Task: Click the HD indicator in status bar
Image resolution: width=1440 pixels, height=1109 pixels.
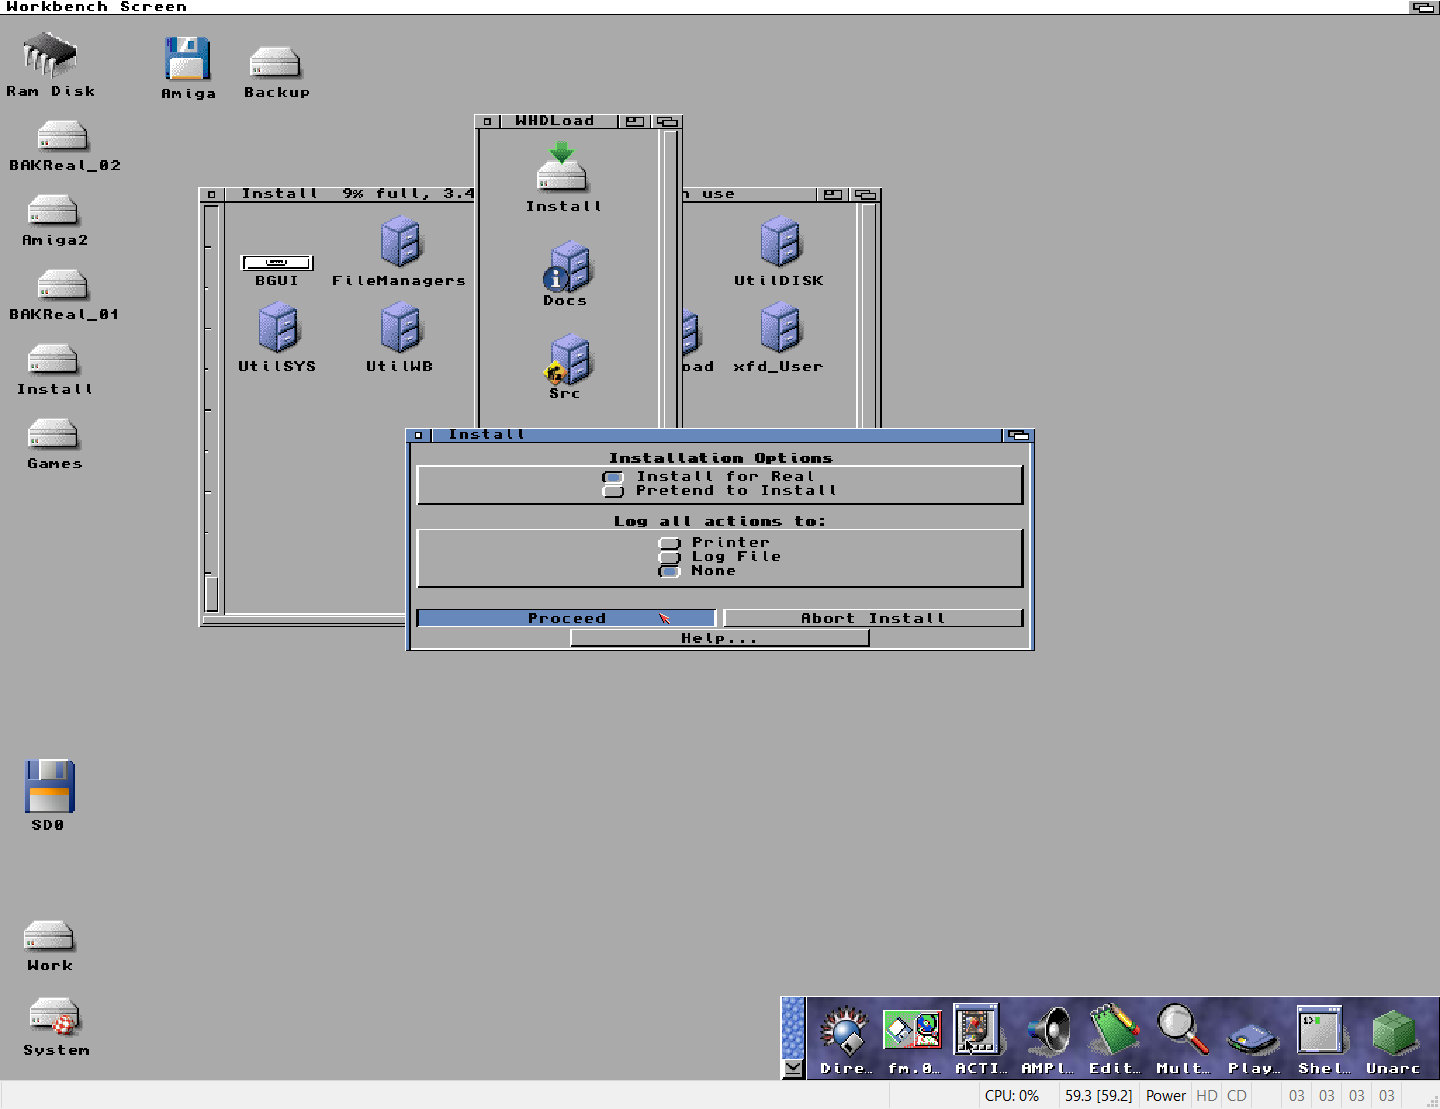Action: coord(1207,1096)
